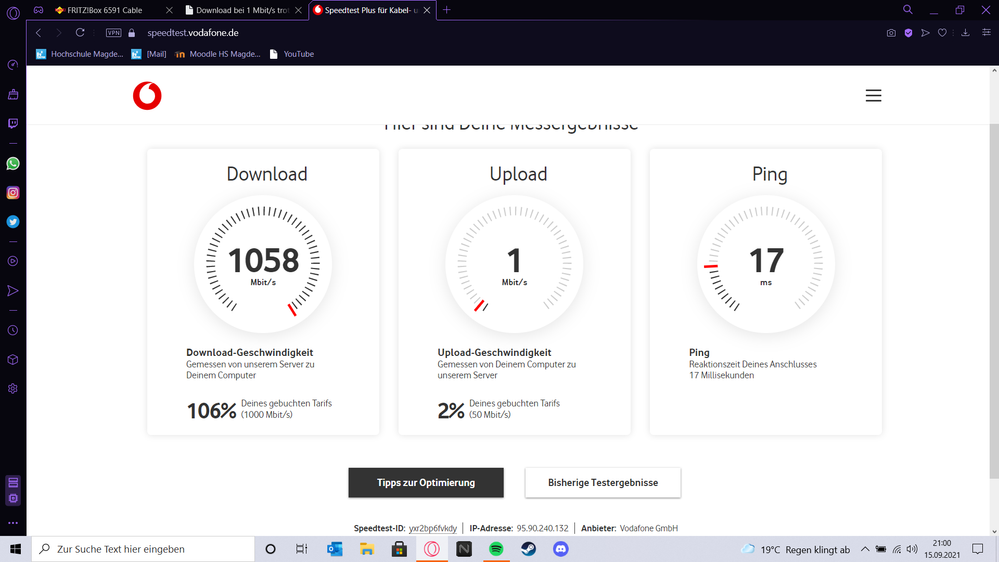Search tabs with the magnifier icon

907,10
